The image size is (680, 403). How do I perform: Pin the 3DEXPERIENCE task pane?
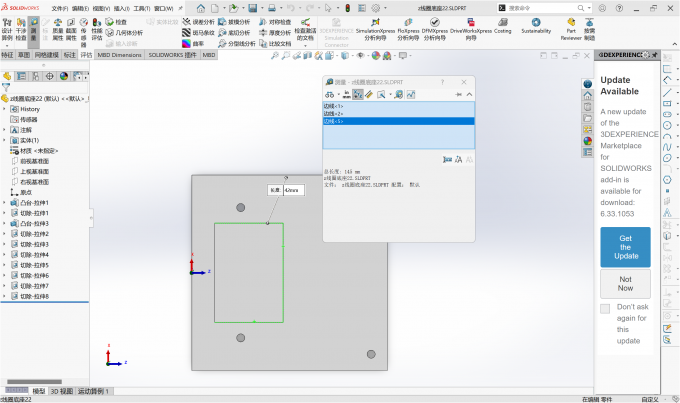click(x=654, y=55)
